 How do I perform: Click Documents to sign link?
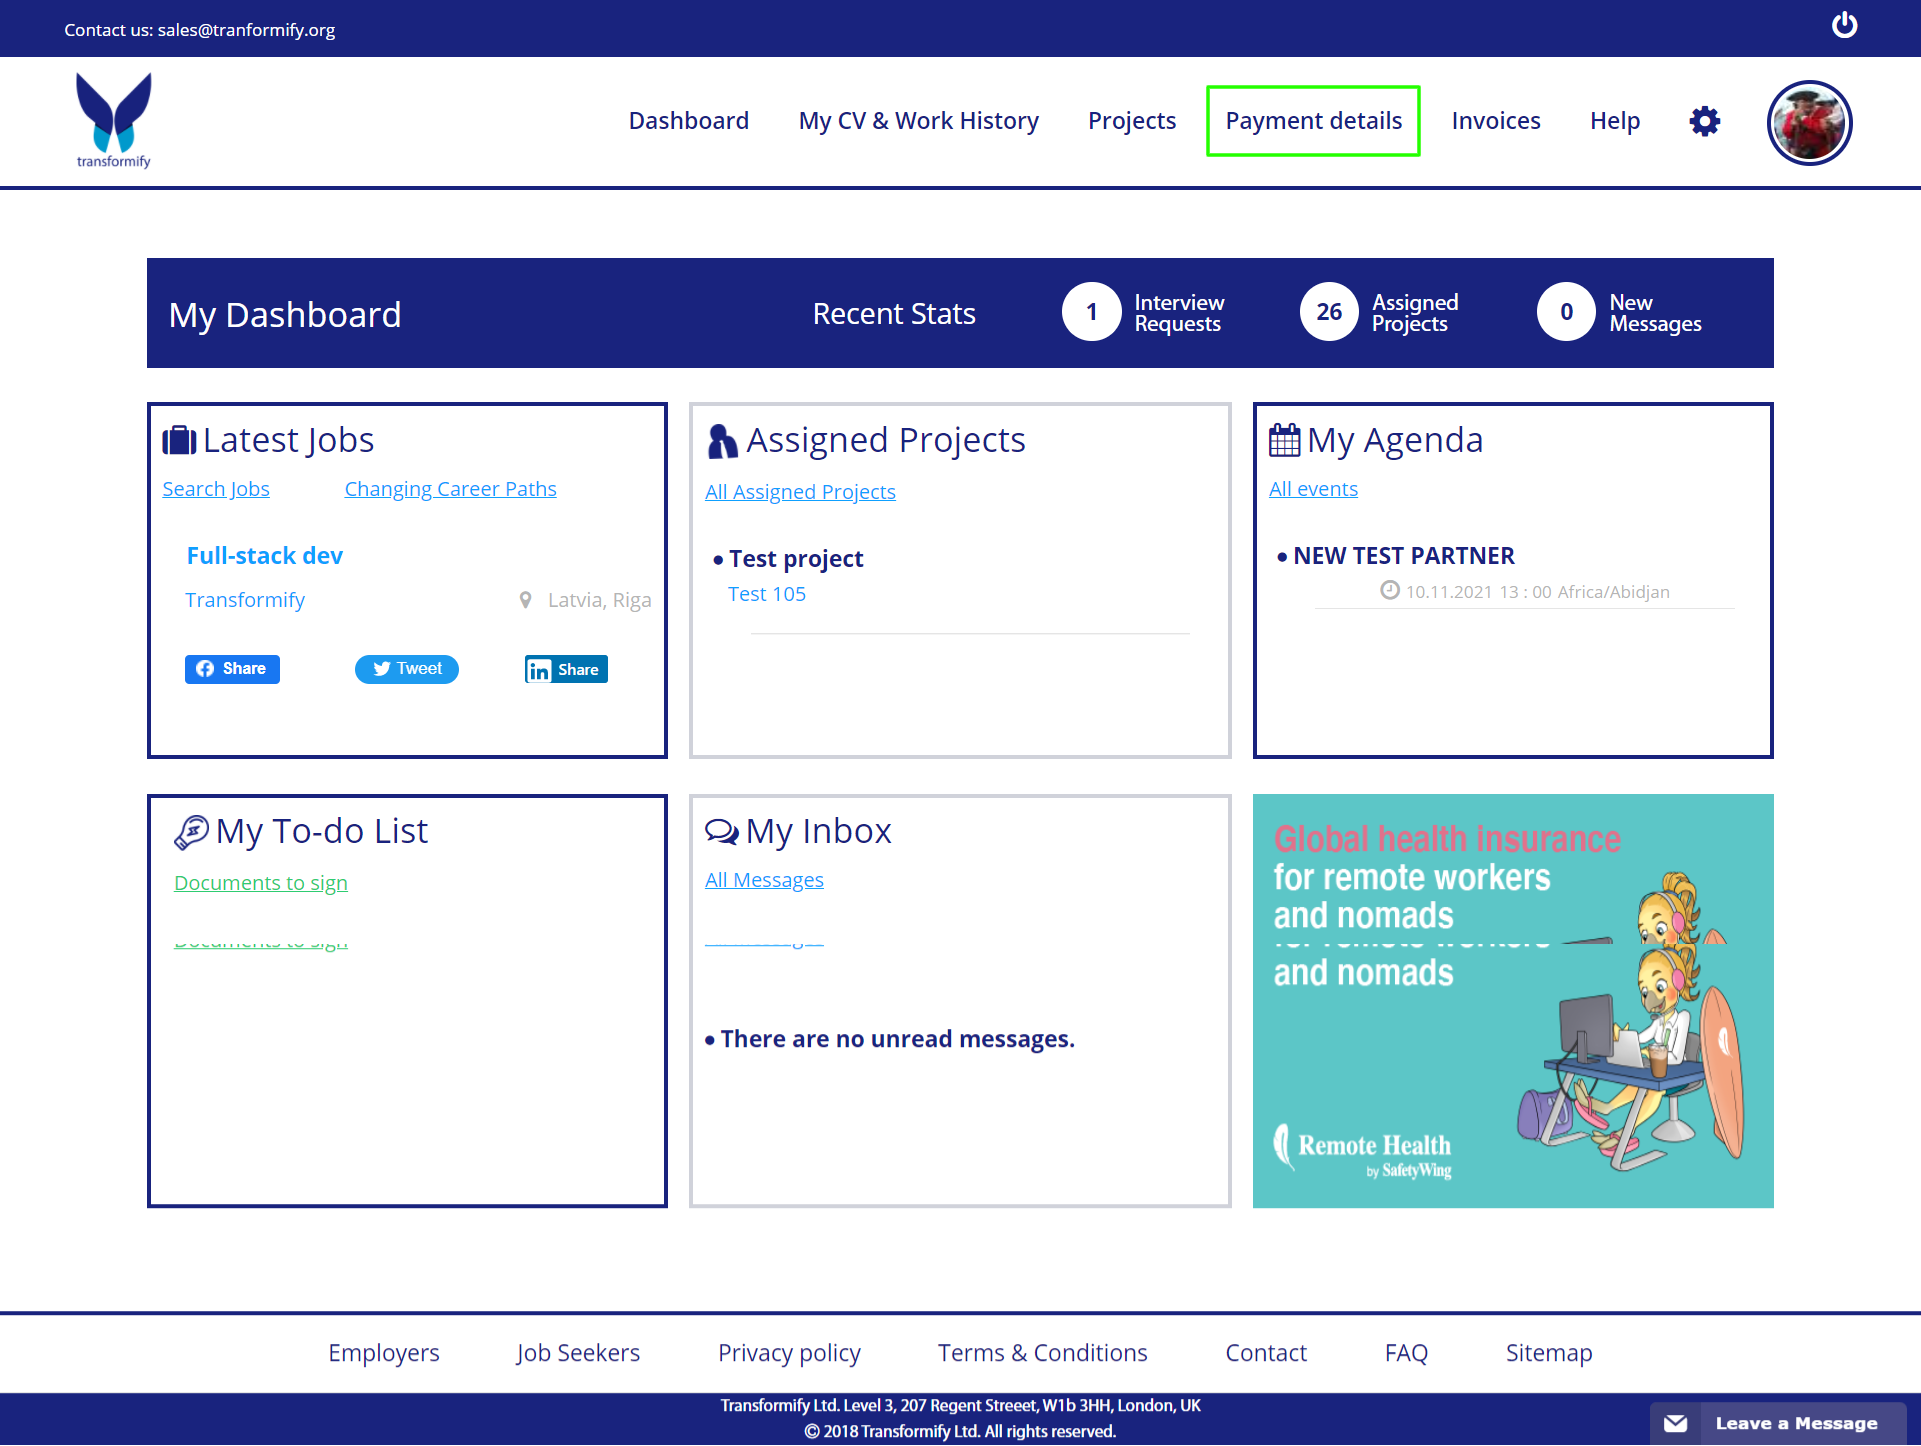260,881
